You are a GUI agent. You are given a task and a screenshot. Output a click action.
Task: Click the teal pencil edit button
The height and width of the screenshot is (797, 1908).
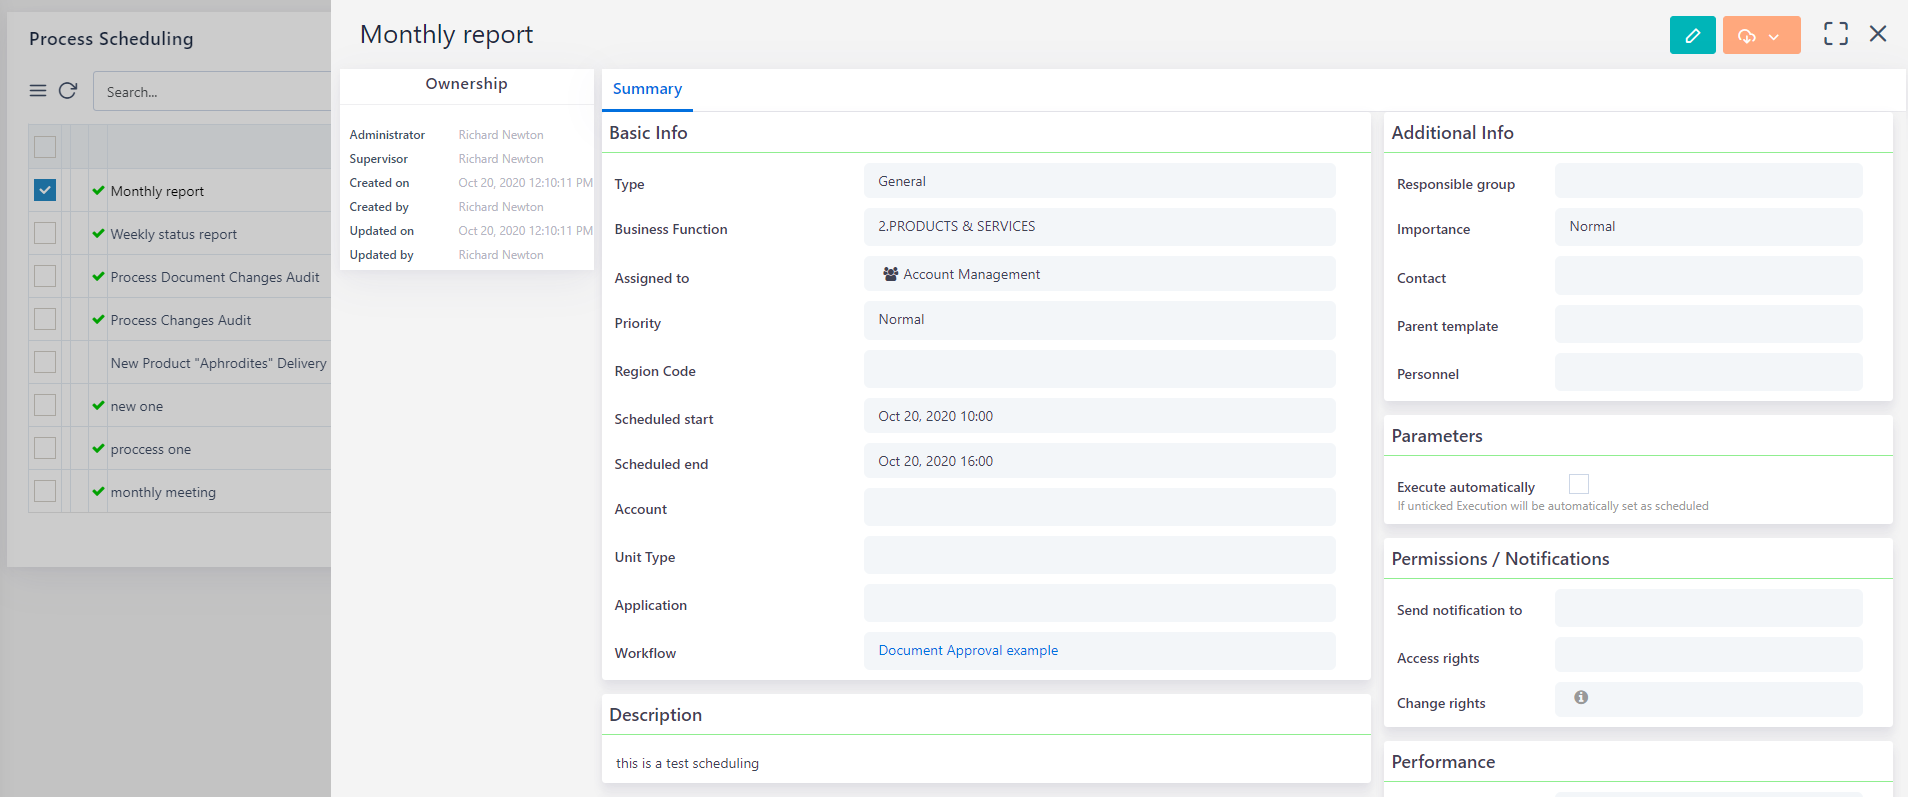click(x=1692, y=35)
